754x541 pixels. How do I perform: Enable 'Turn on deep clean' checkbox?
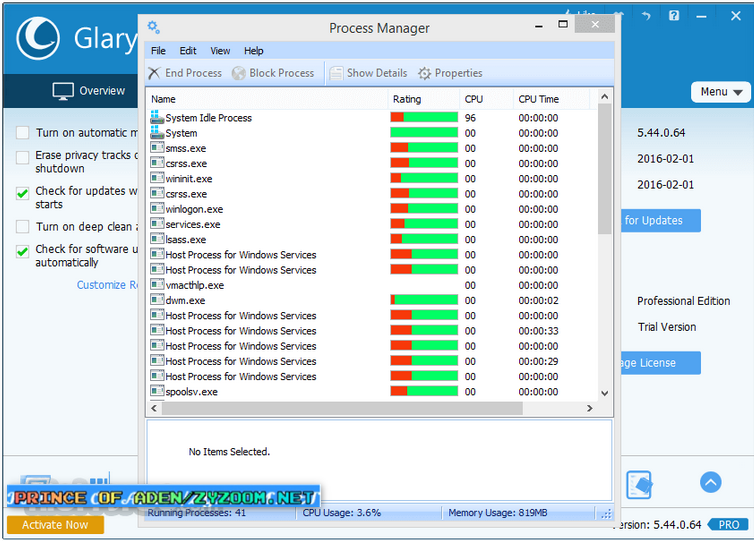[x=23, y=226]
